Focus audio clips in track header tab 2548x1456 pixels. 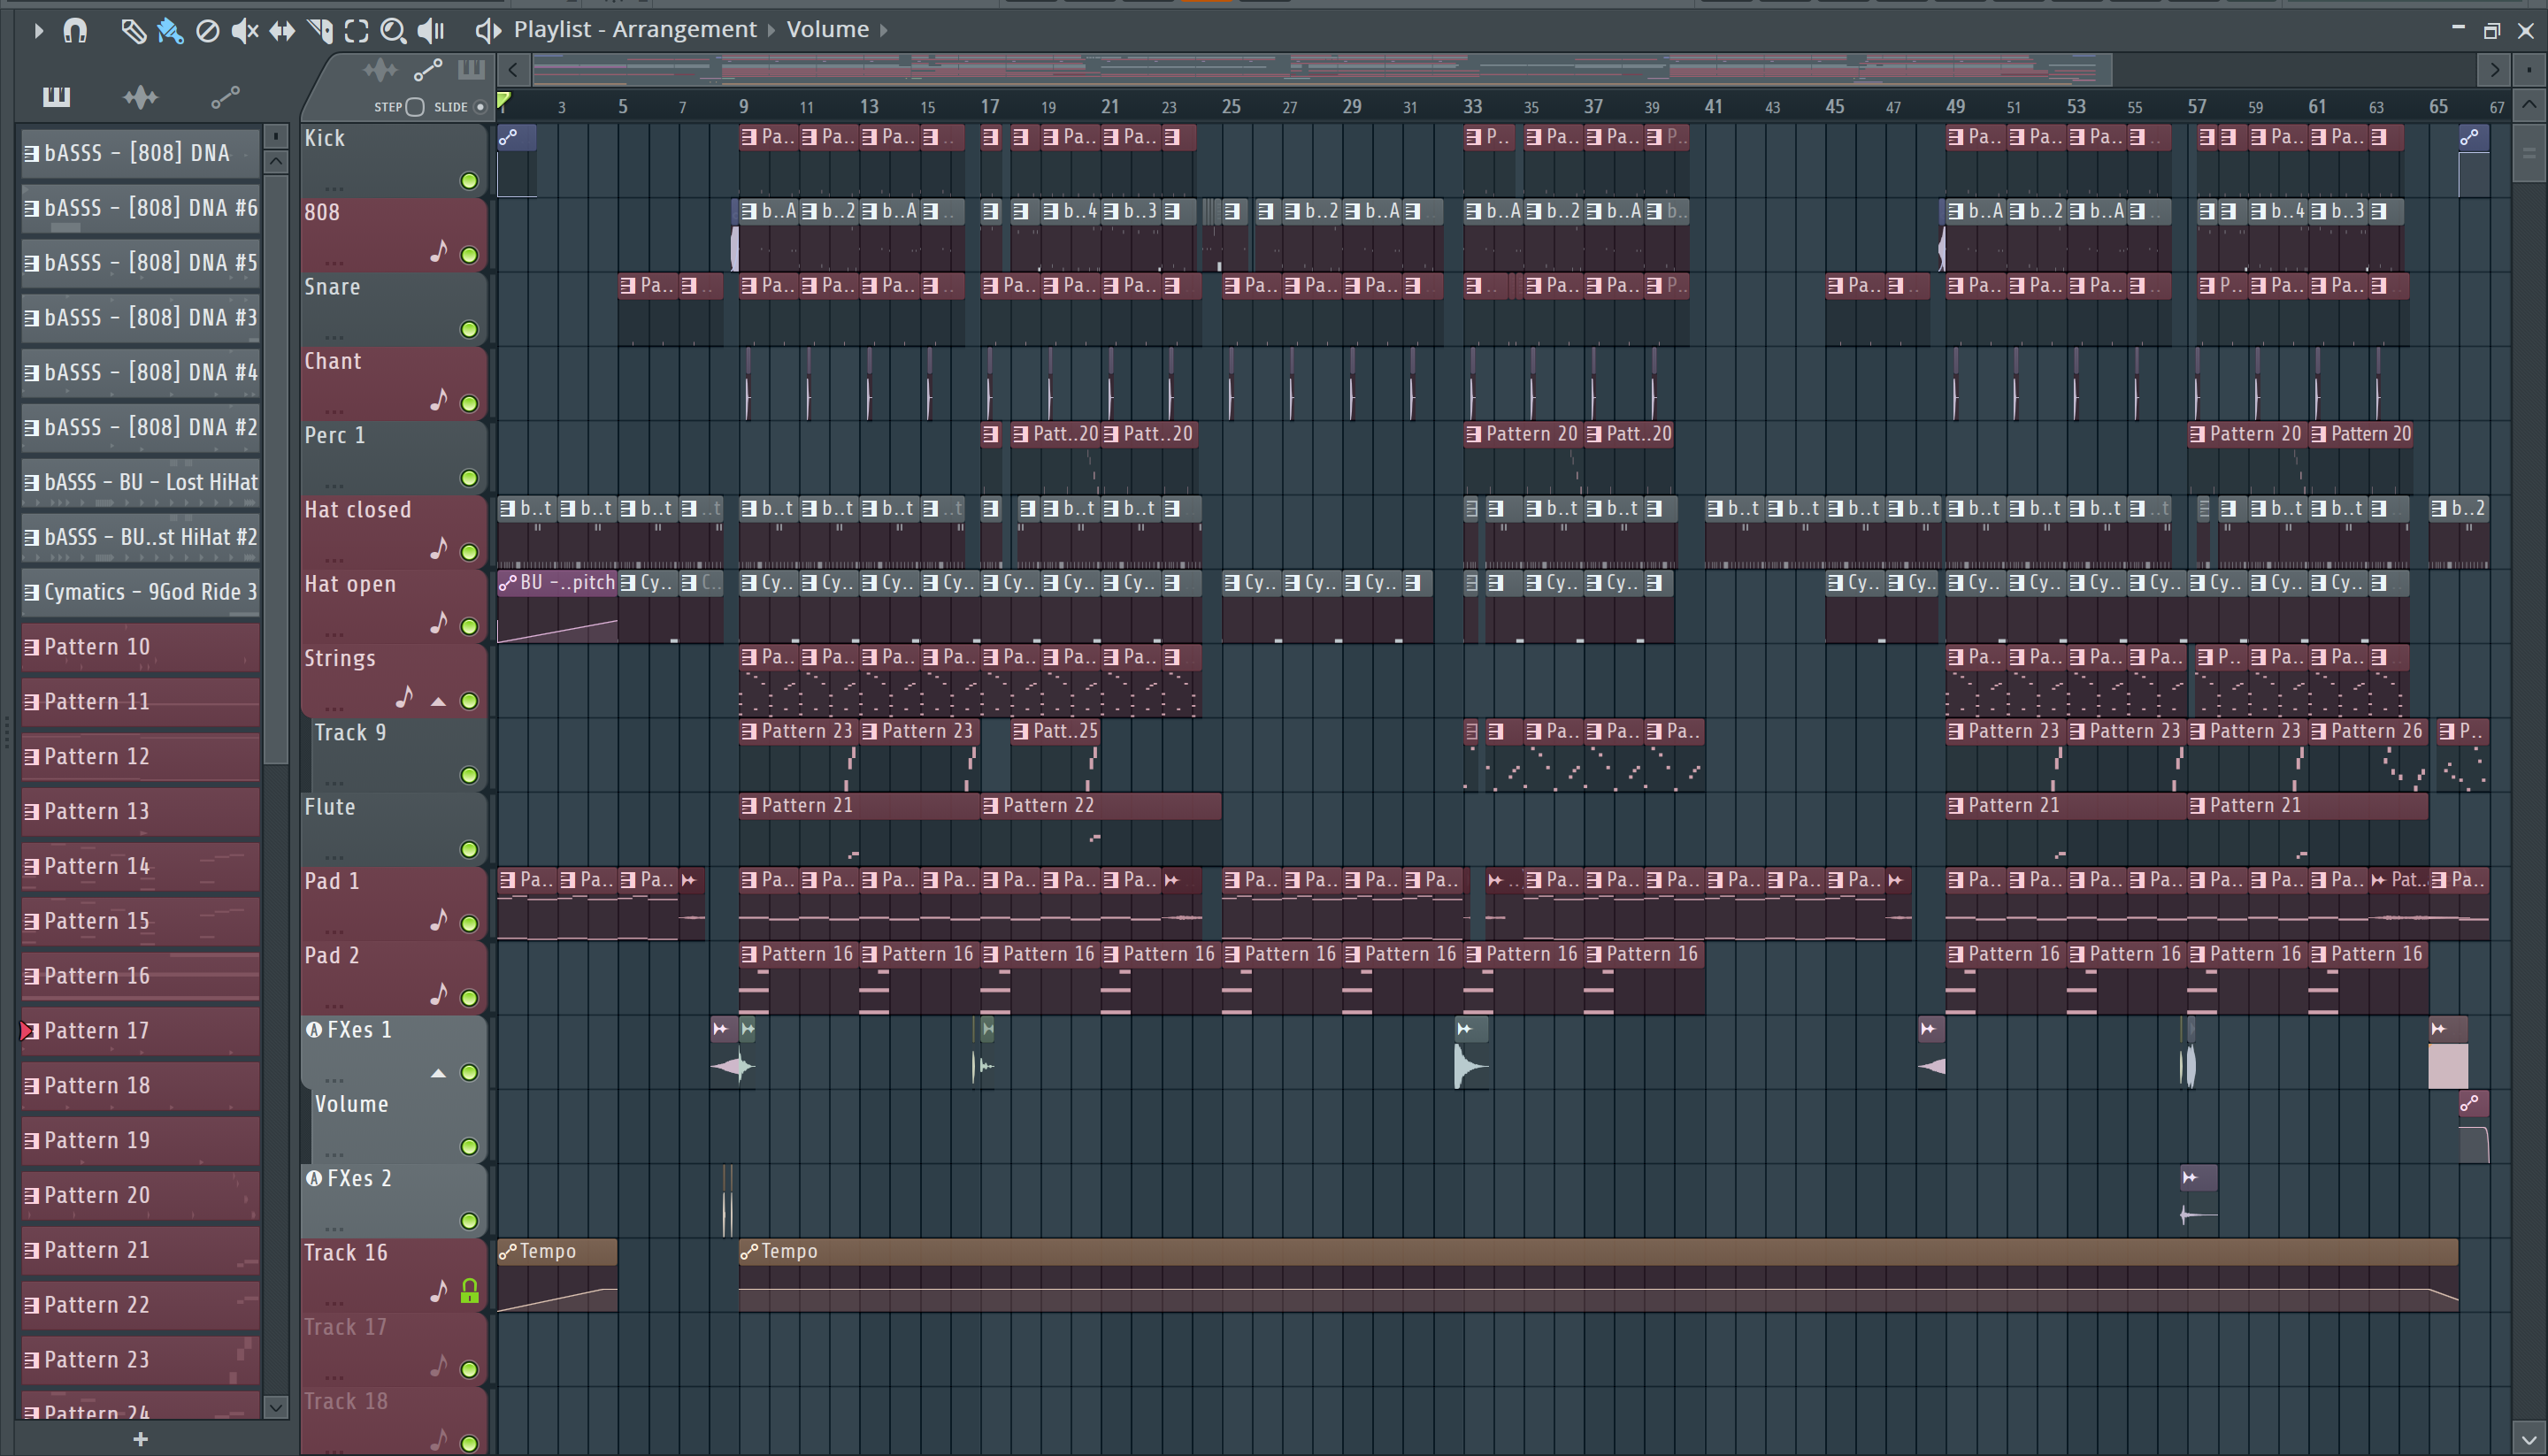(380, 70)
